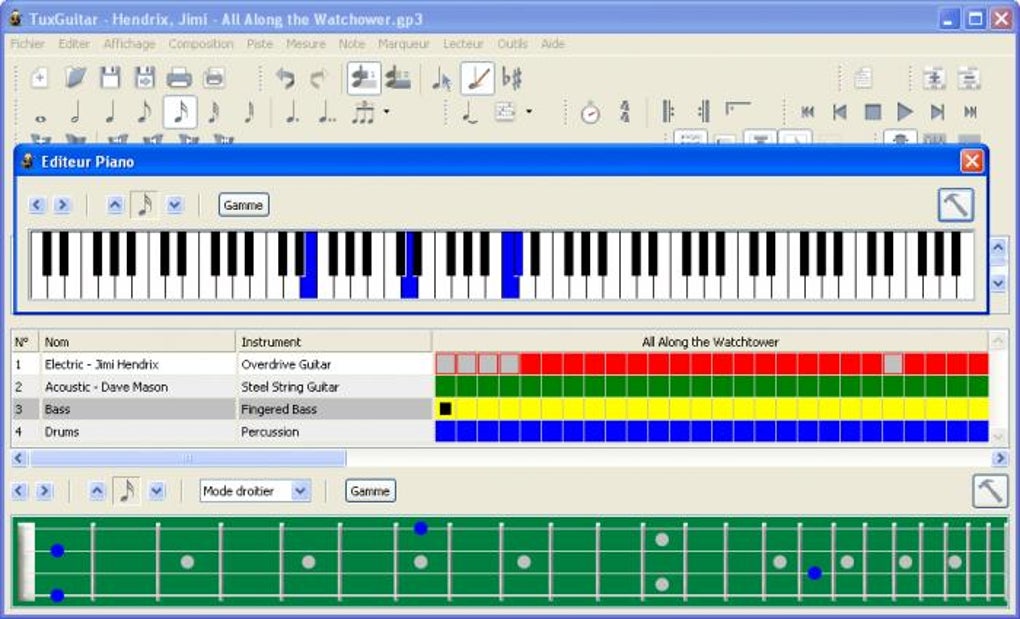Go to next measure
The image size is (1020, 619).
pyautogui.click(x=937, y=112)
